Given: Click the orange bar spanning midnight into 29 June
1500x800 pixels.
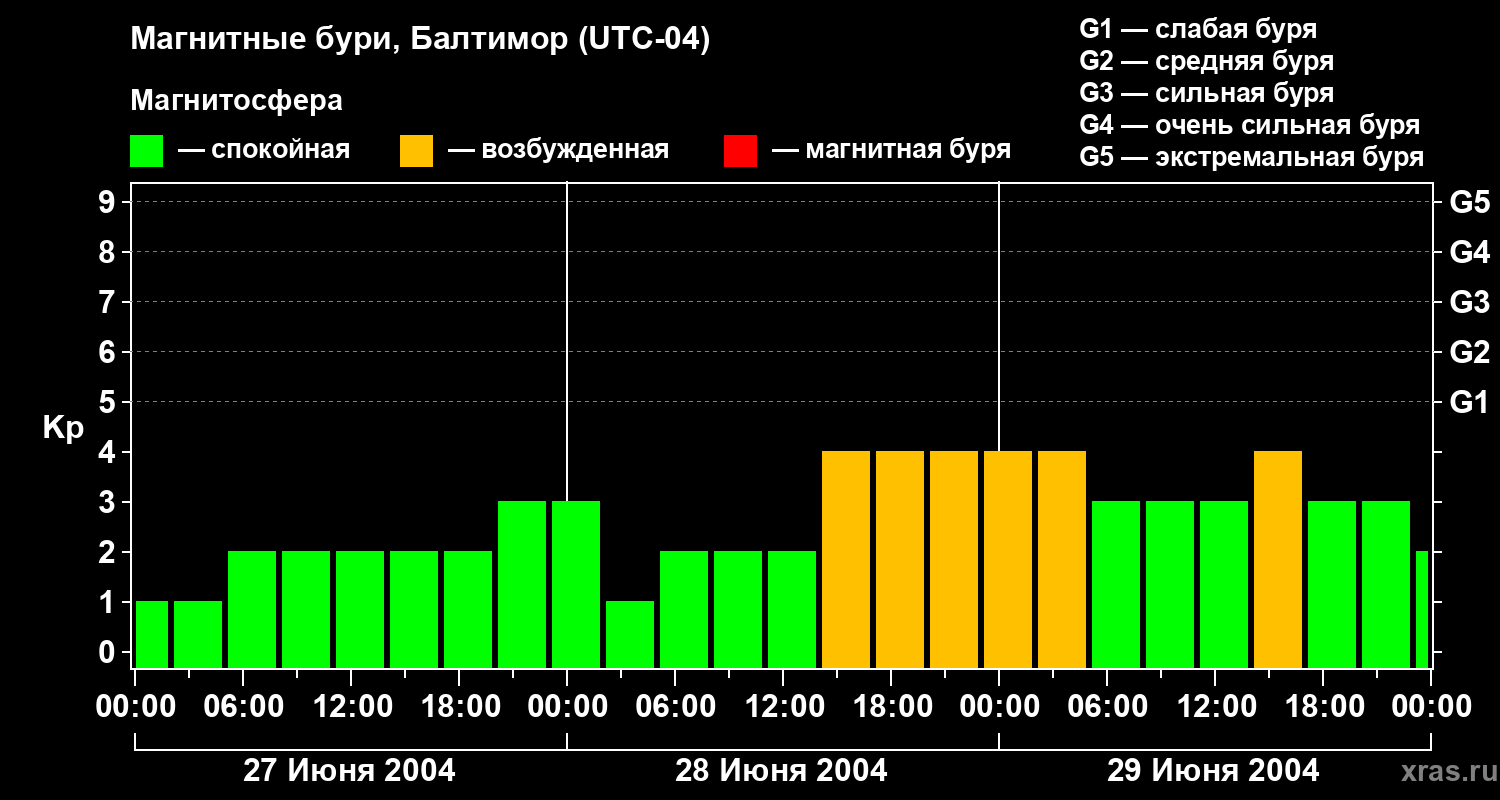Looking at the screenshot, I should click(x=1008, y=559).
